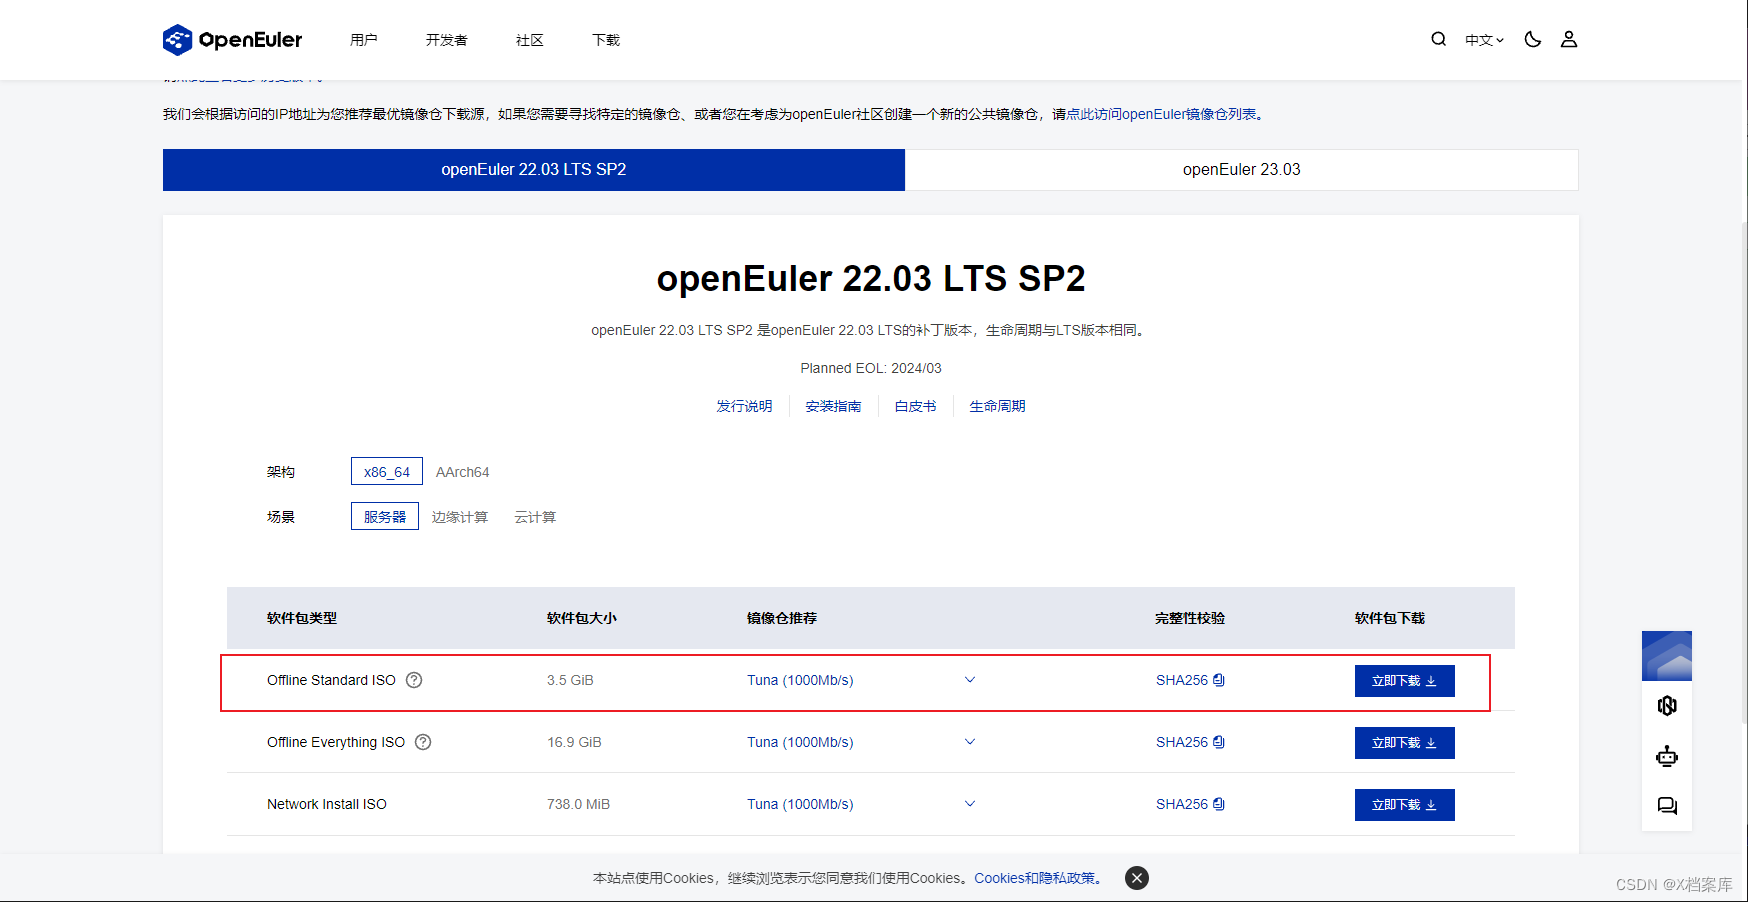This screenshot has width=1748, height=902.
Task: Open the 安装指南 link
Action: [x=833, y=406]
